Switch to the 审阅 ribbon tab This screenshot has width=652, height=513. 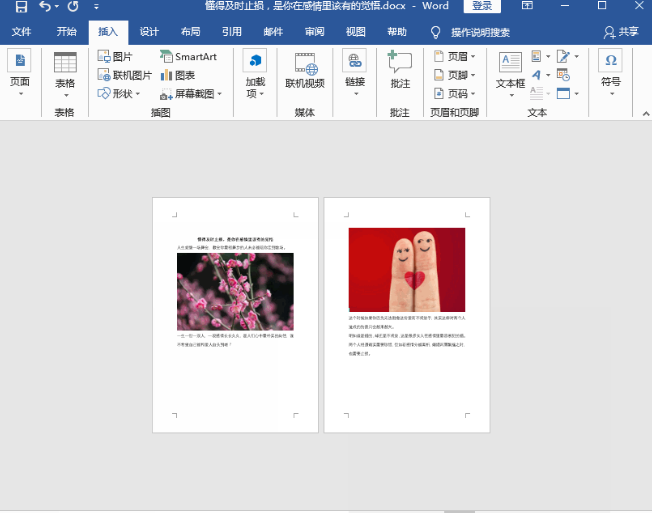click(x=314, y=32)
